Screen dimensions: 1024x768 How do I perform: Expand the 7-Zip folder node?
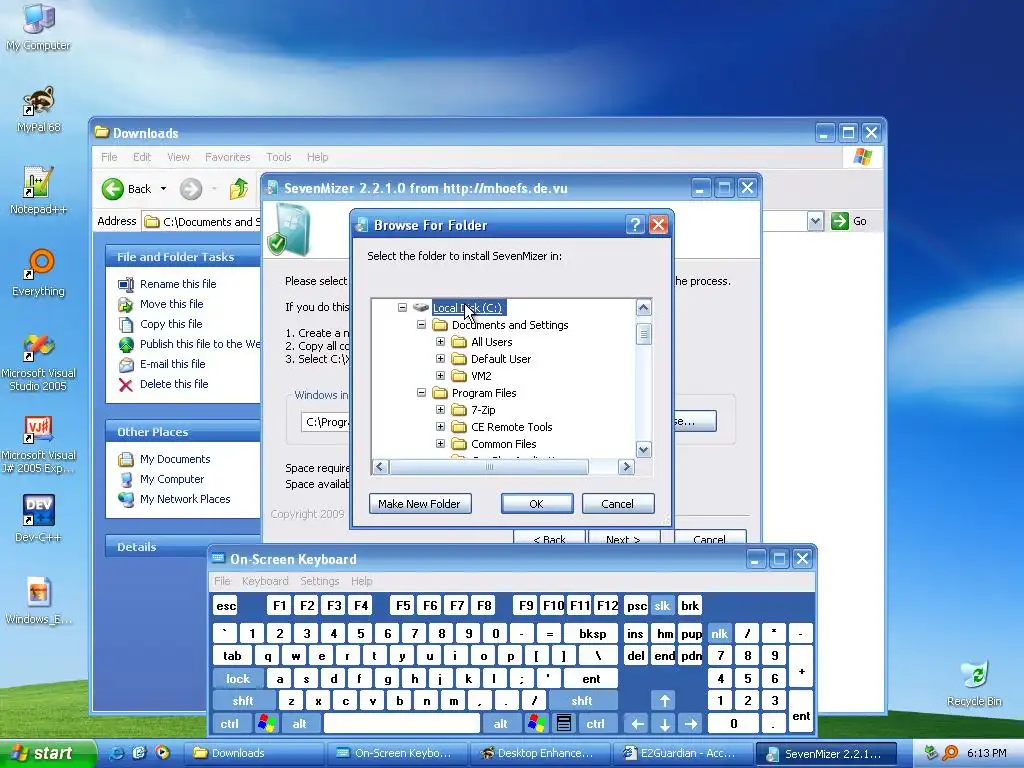pos(440,409)
